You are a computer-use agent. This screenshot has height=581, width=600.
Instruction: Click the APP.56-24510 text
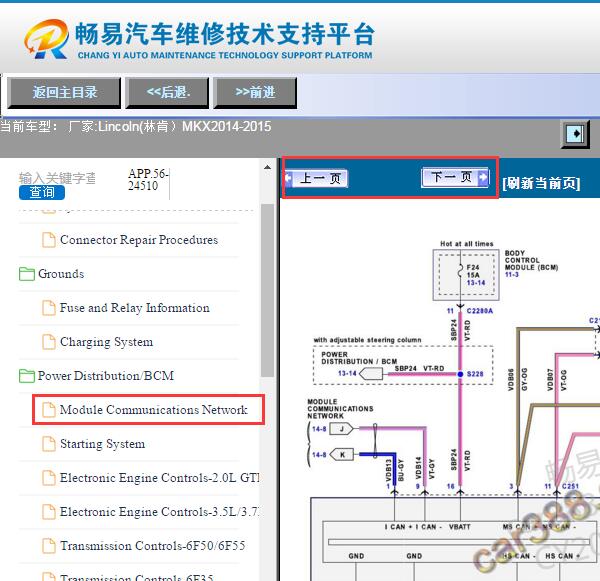(x=148, y=180)
